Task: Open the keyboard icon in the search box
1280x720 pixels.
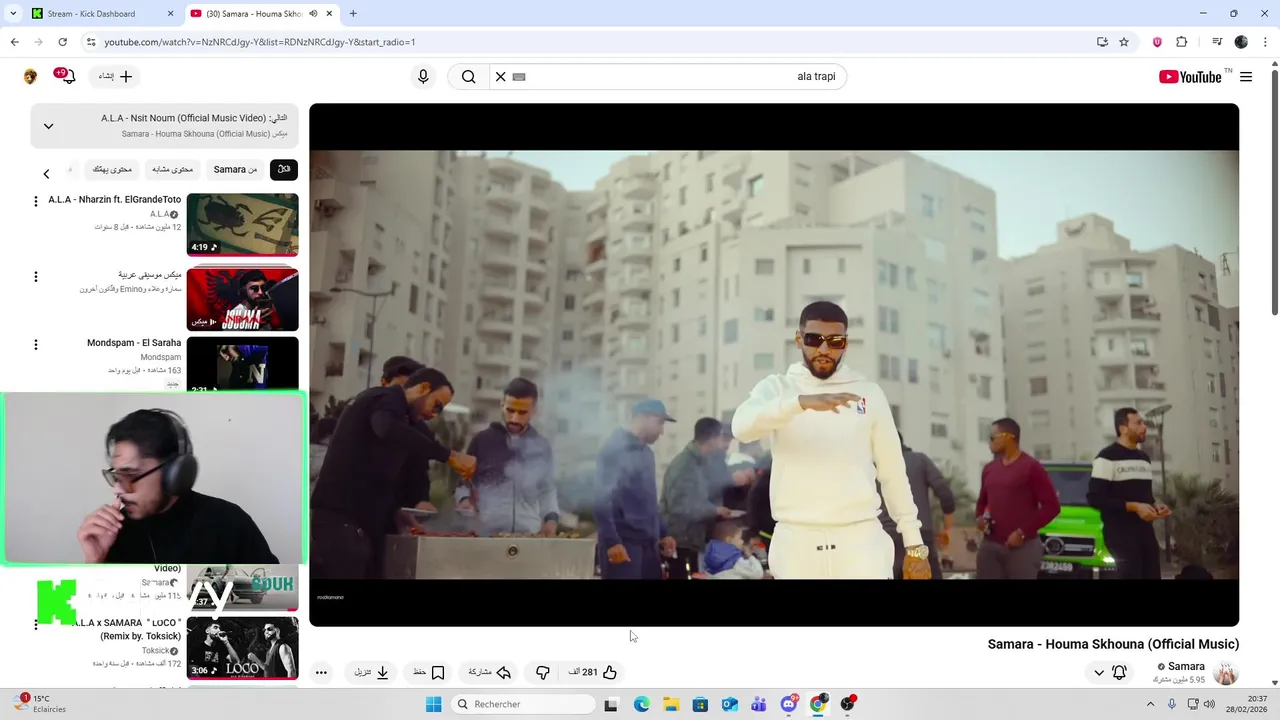Action: coord(519,77)
